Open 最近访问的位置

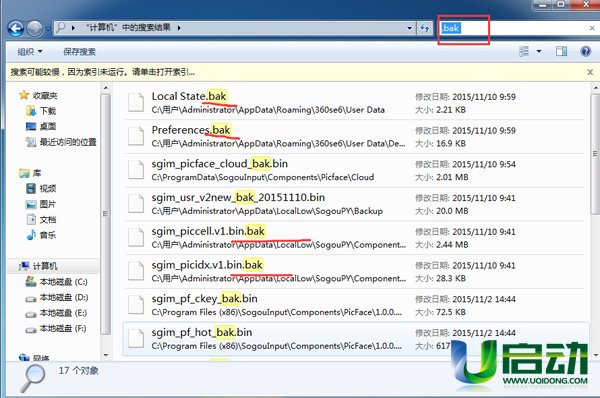pyautogui.click(x=61, y=142)
